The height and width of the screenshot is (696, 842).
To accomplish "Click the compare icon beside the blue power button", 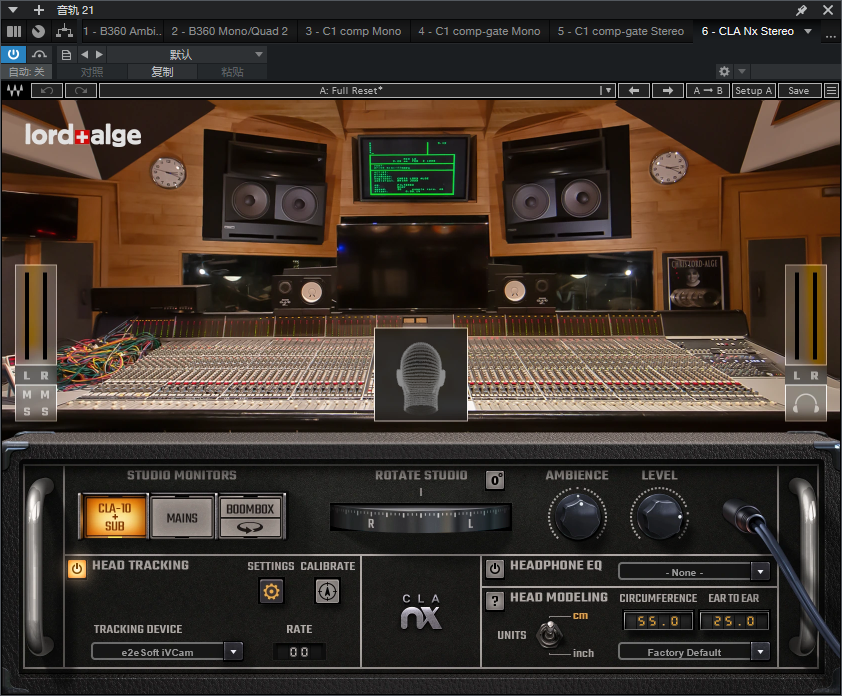I will (x=39, y=54).
